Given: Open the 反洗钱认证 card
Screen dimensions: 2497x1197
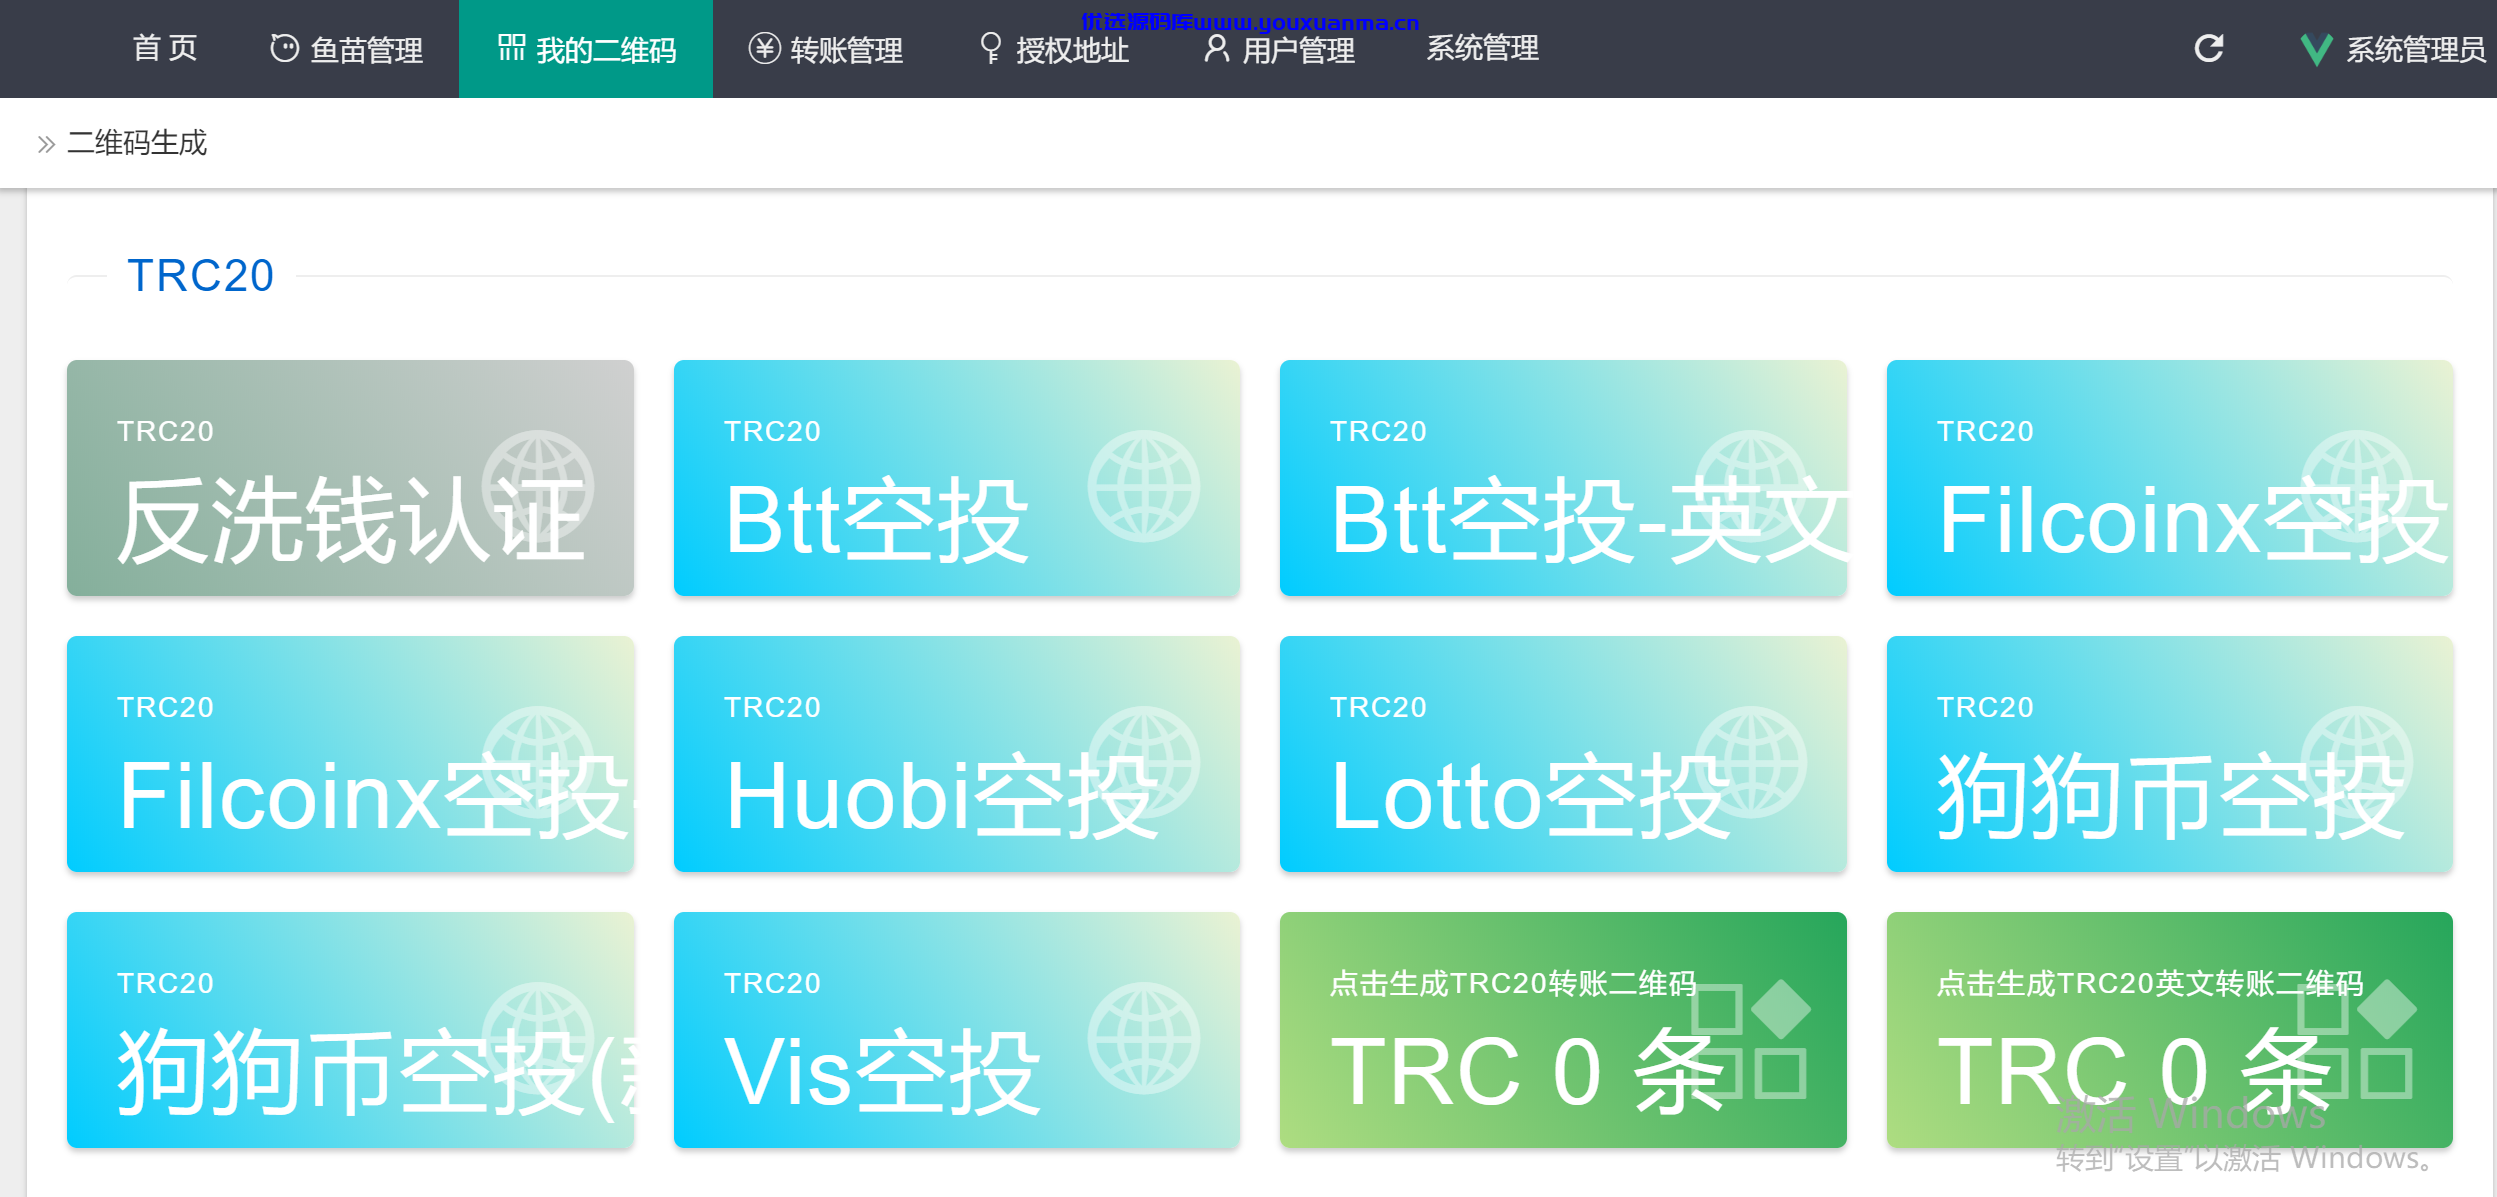Looking at the screenshot, I should [350, 478].
